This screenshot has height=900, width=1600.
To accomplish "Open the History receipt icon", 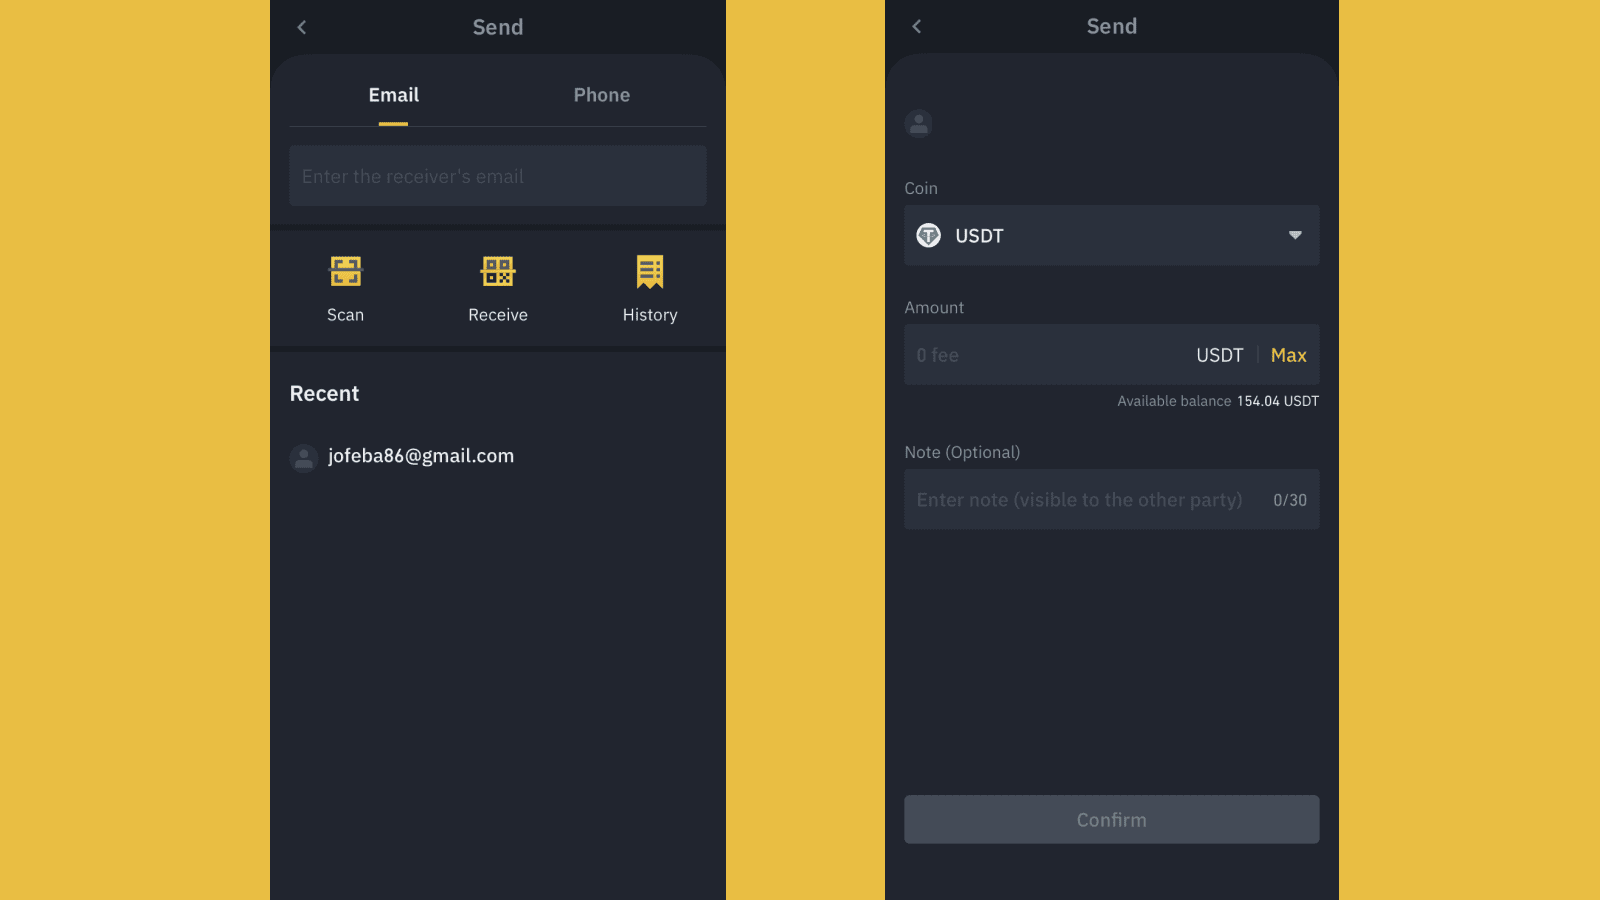I will (650, 271).
